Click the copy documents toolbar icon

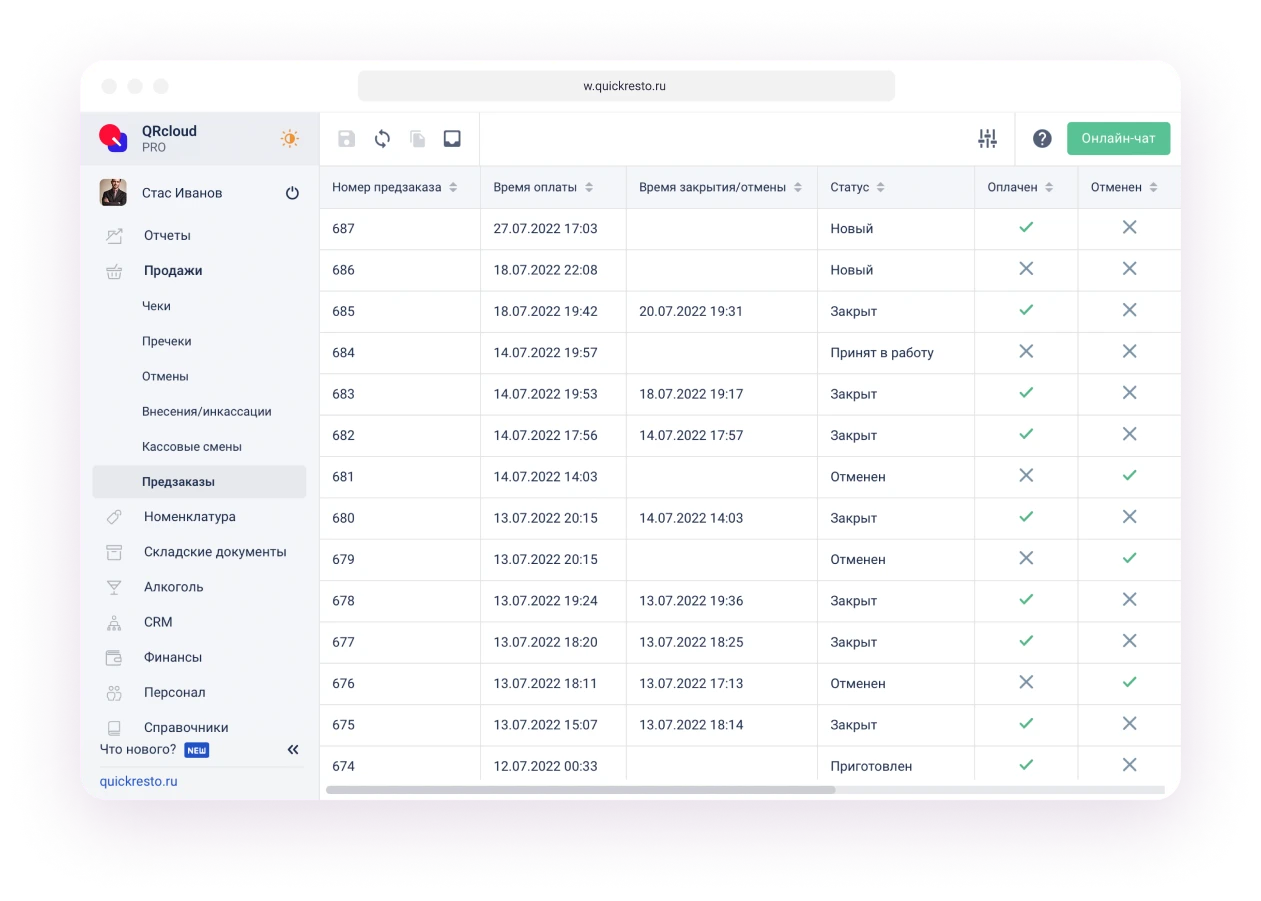click(417, 139)
